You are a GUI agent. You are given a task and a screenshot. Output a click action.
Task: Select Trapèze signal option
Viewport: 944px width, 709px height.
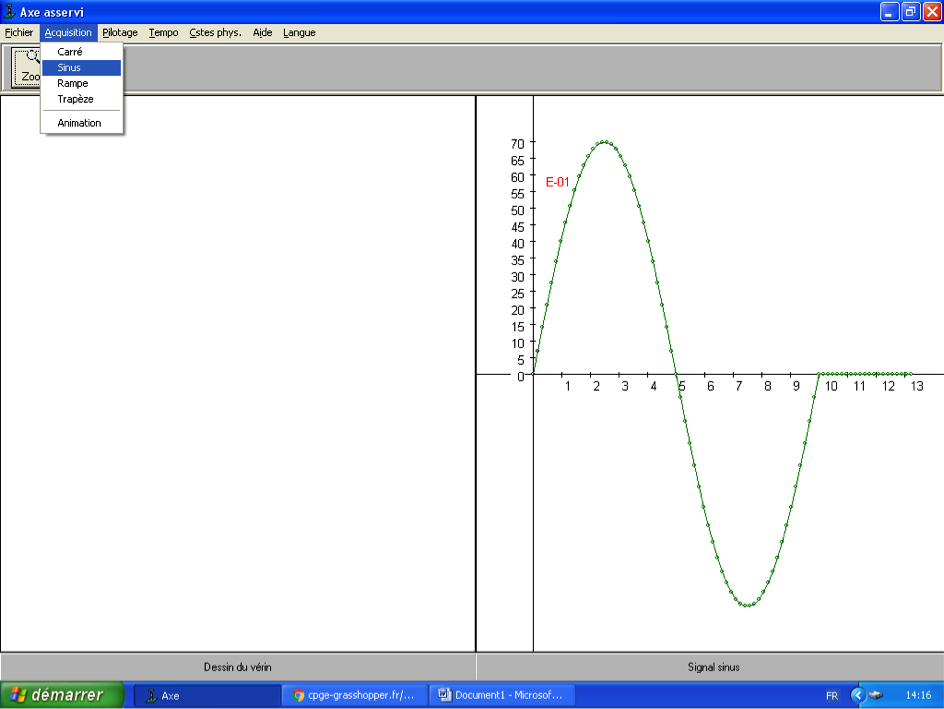pos(81,99)
